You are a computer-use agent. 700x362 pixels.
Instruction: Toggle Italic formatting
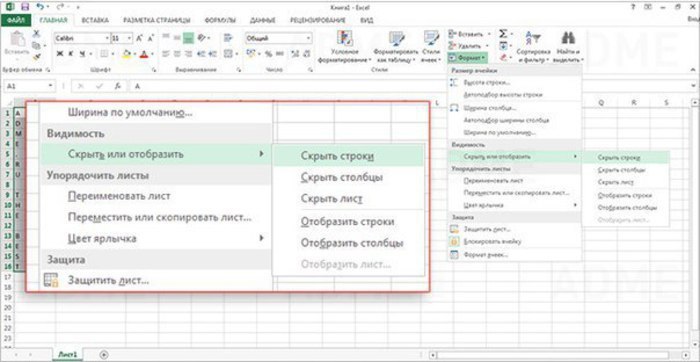71,54
